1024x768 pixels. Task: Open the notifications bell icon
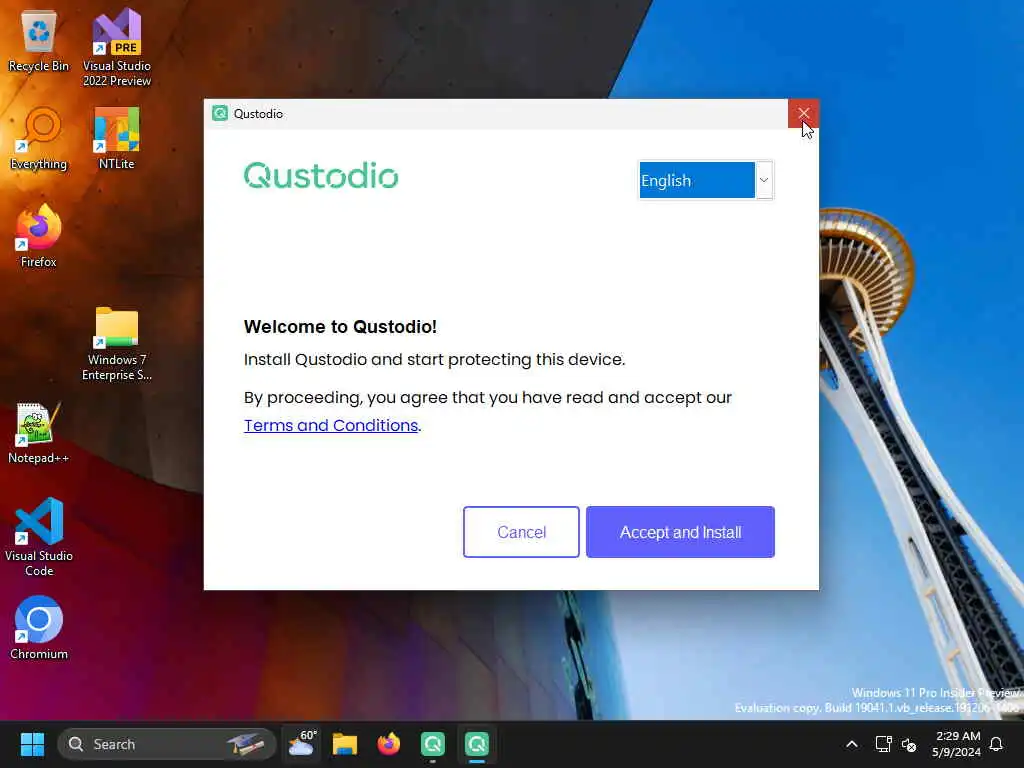click(x=996, y=744)
